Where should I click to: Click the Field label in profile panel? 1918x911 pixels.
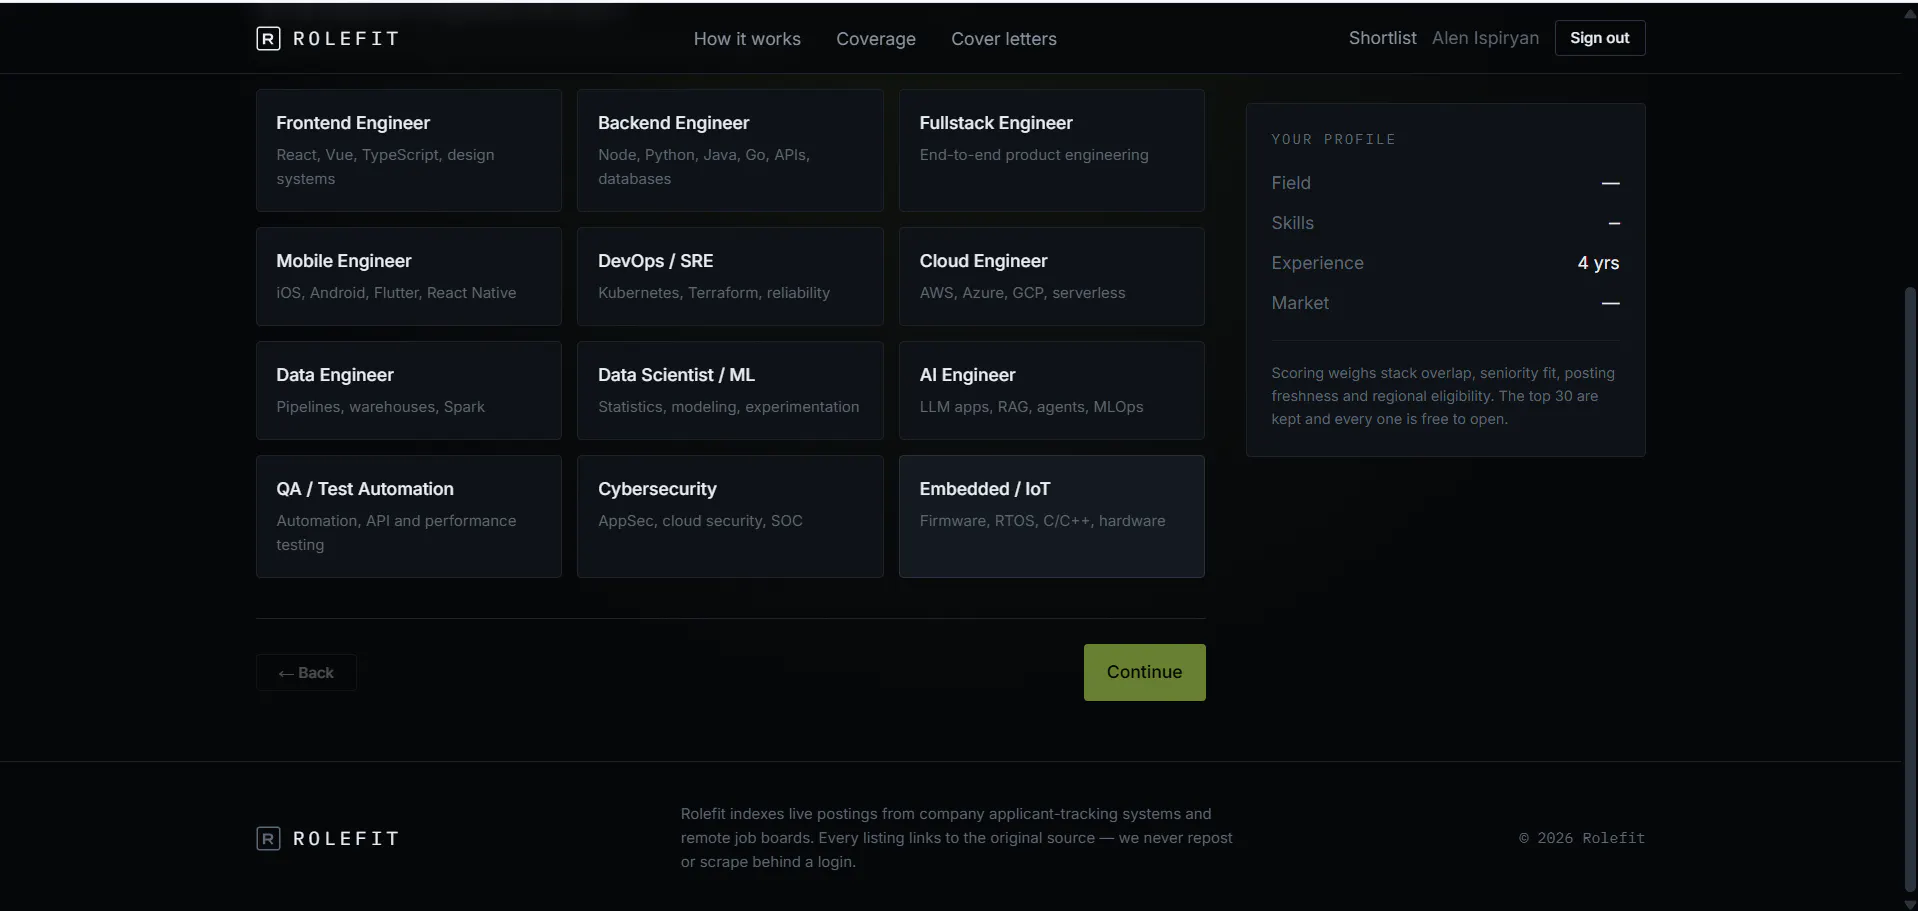coord(1291,183)
